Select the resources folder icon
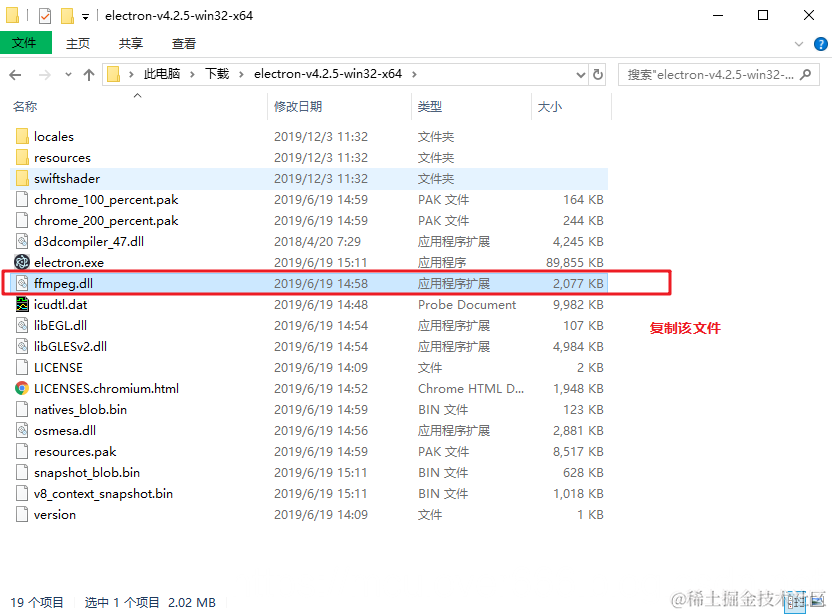The image size is (833, 615). click(22, 158)
